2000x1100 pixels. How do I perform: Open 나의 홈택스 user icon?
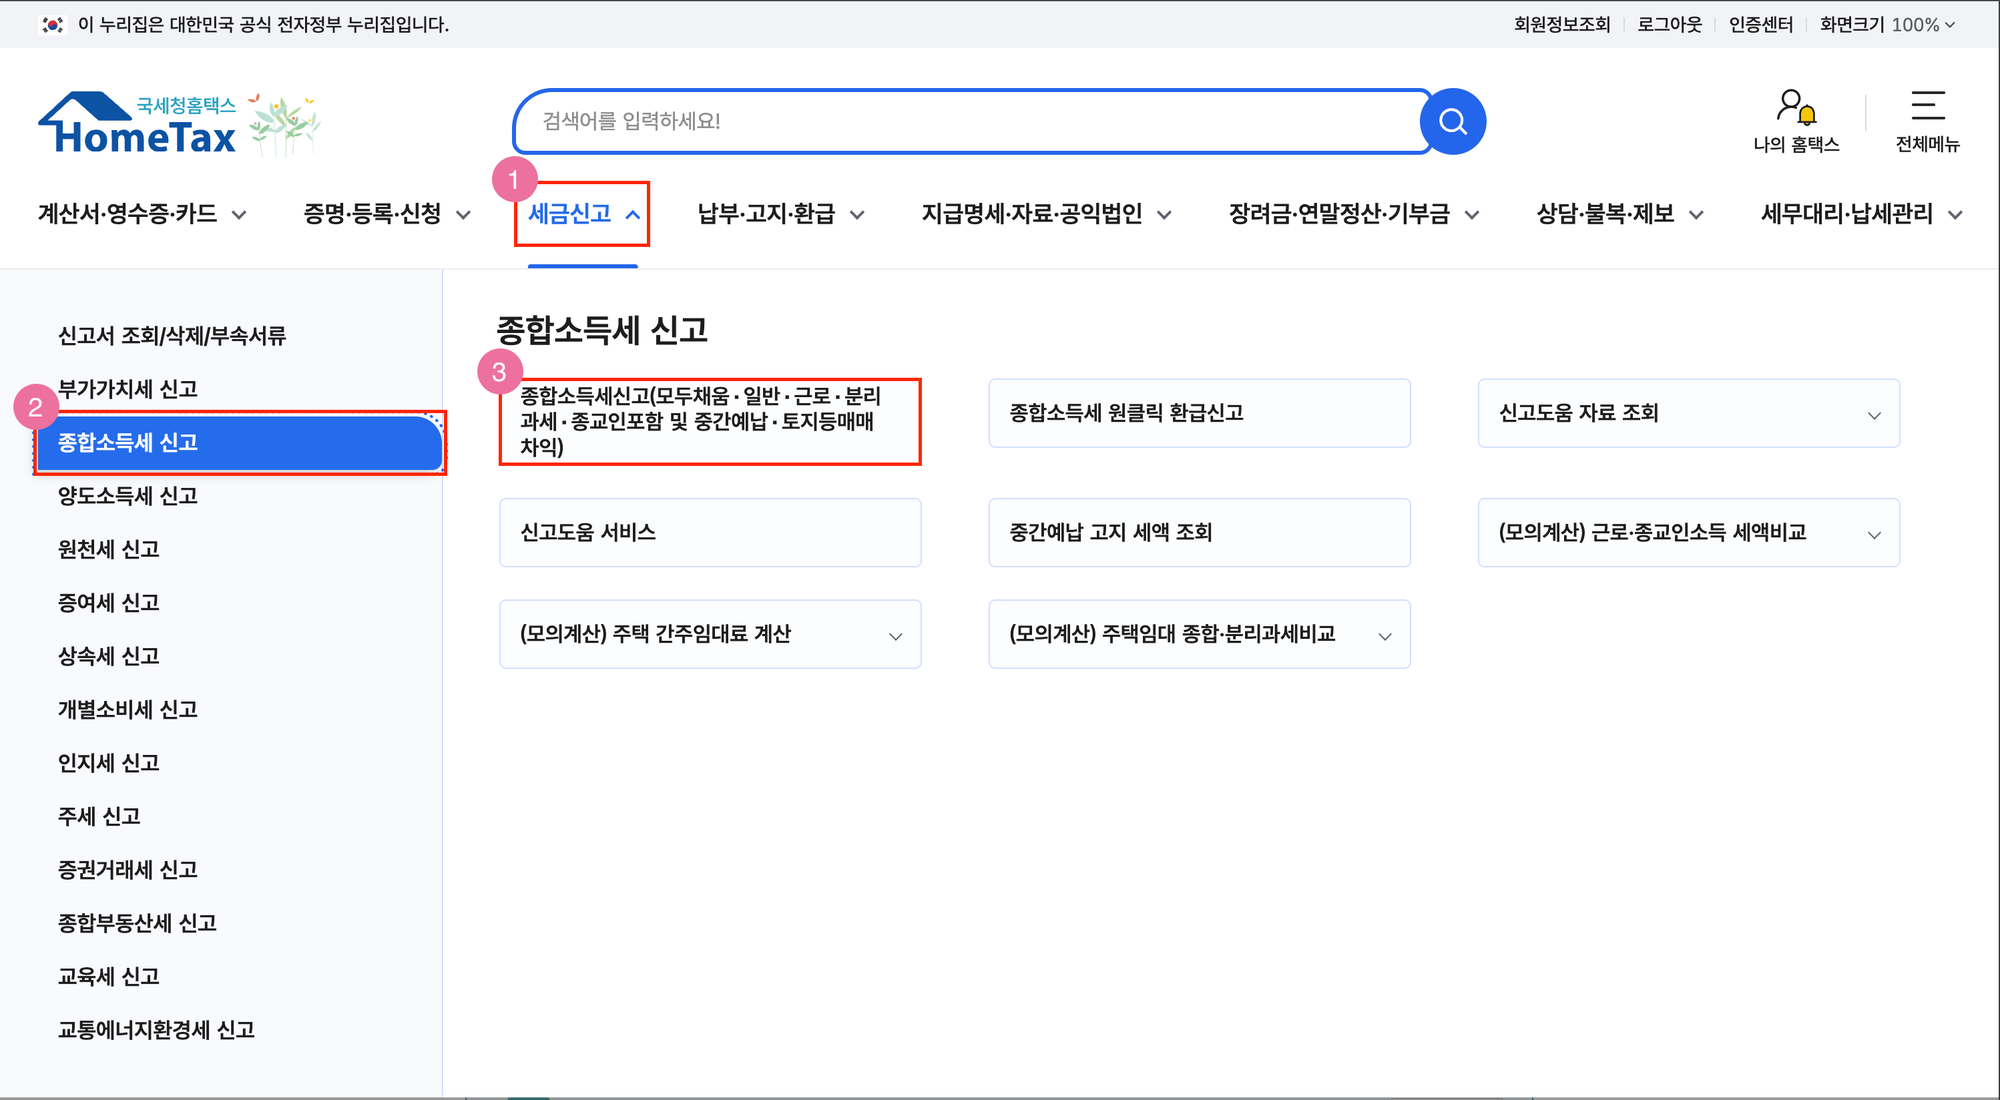click(x=1796, y=107)
